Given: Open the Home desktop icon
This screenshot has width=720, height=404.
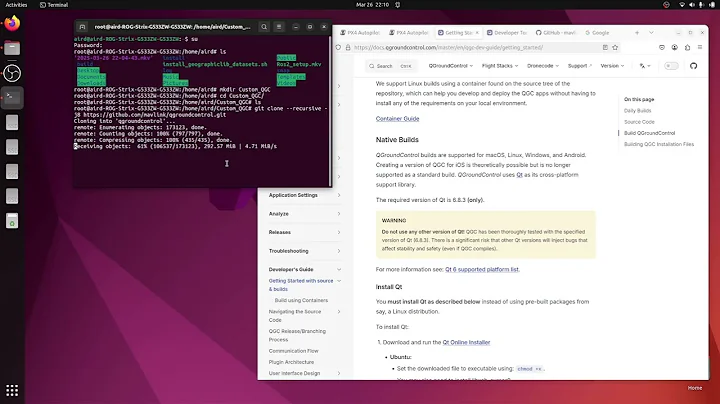Looking at the screenshot, I should [695, 388].
